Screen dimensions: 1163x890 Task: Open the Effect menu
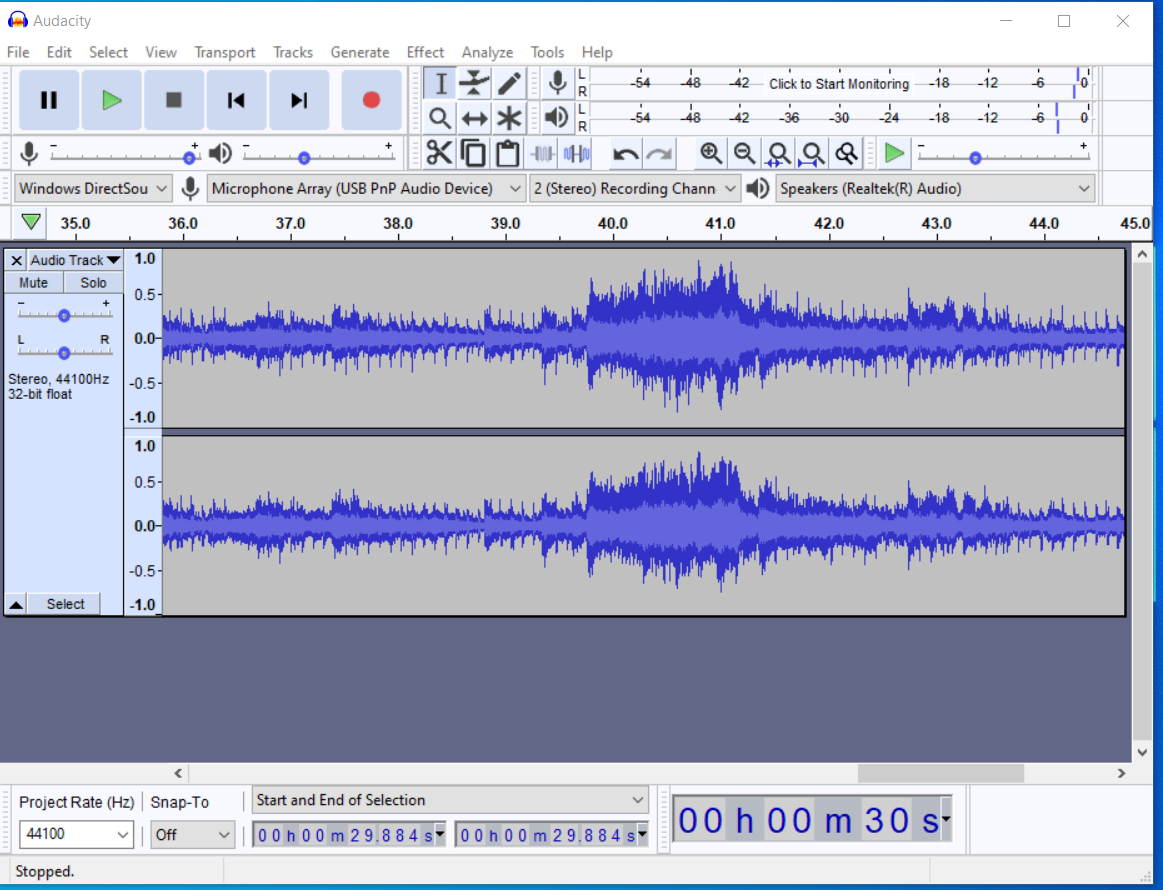(x=425, y=52)
